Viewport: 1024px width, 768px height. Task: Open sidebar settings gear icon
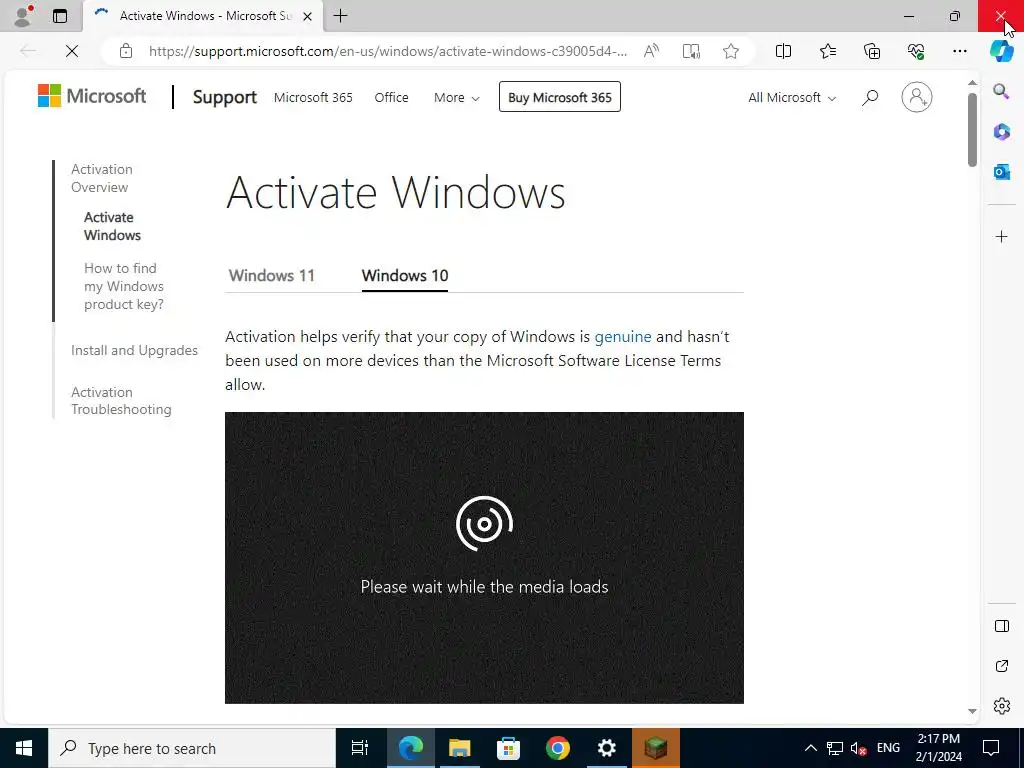tap(1001, 706)
